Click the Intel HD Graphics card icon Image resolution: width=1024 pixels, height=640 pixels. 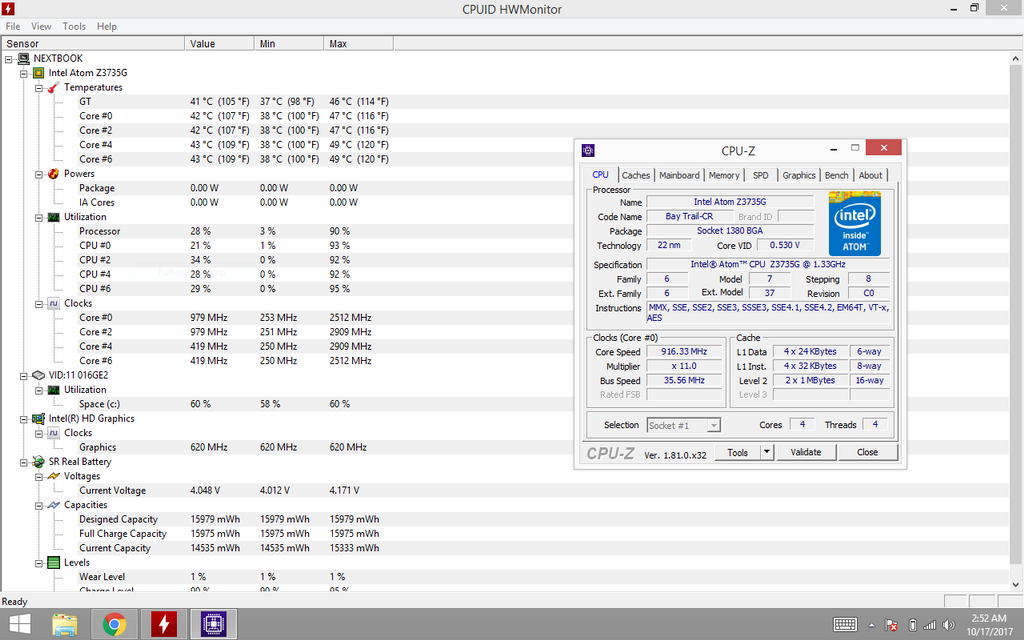click(x=39, y=419)
